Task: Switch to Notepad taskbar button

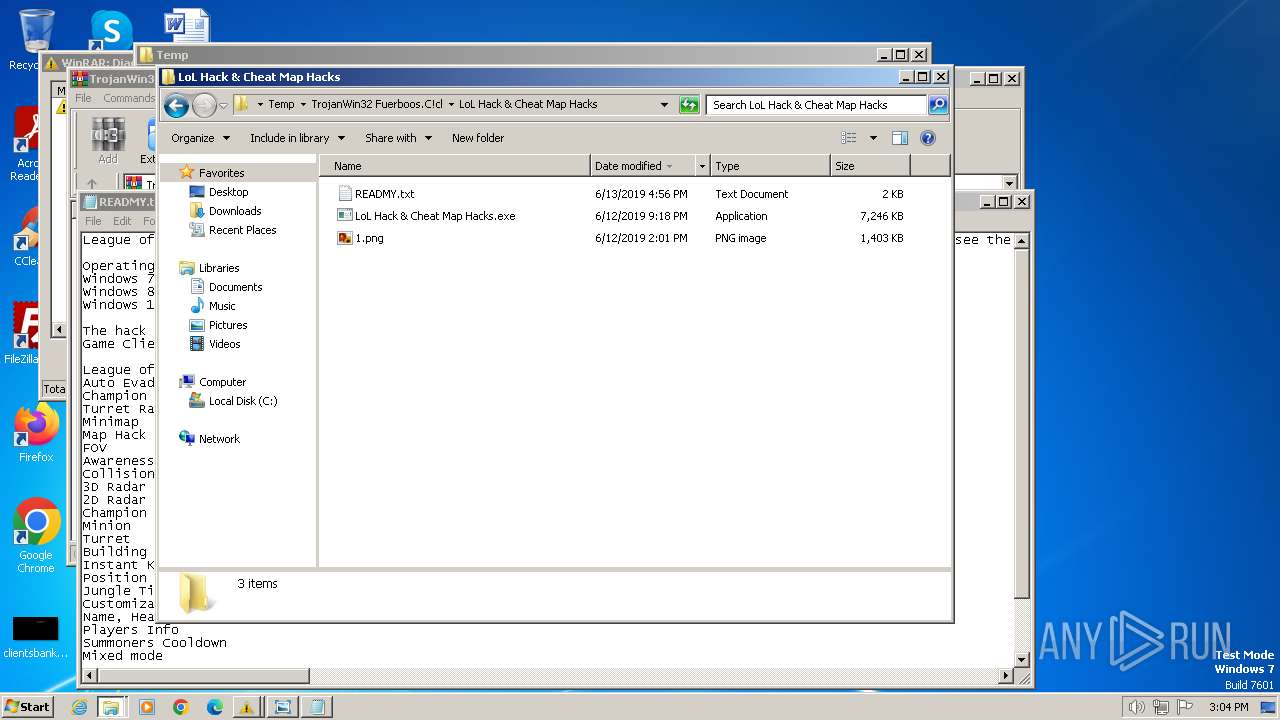Action: tap(317, 707)
